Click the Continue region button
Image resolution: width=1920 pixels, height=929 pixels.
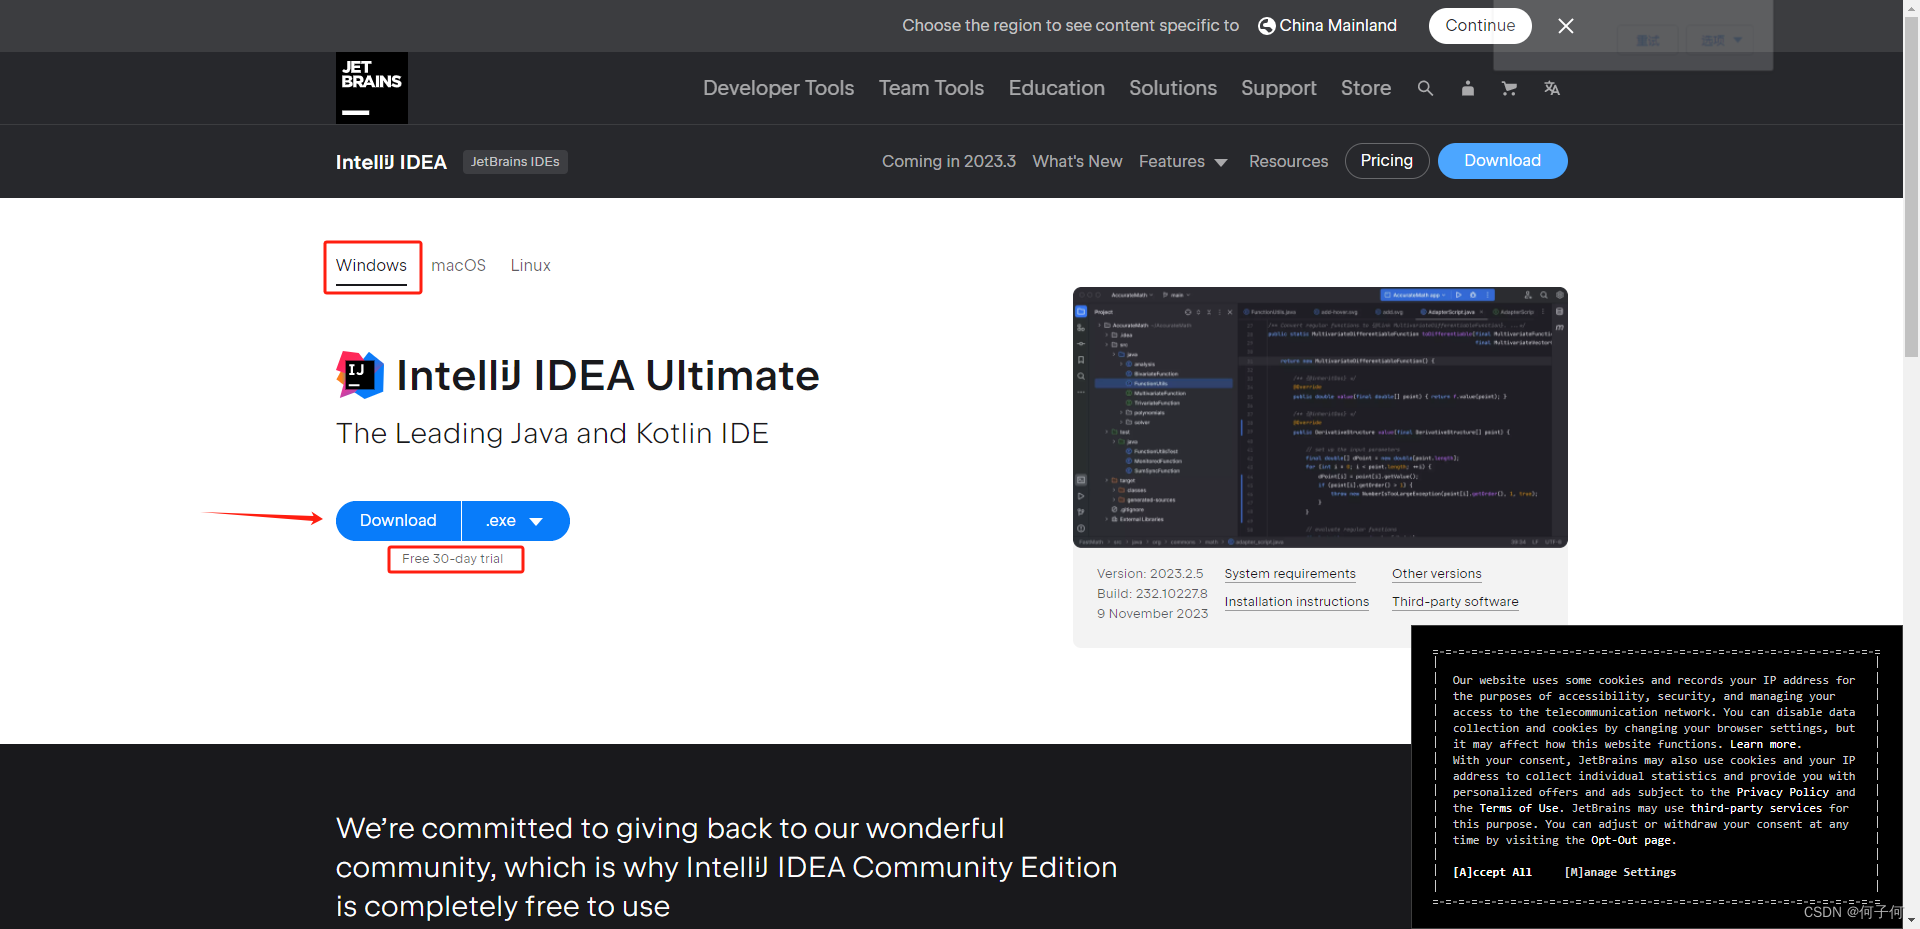pos(1480,26)
